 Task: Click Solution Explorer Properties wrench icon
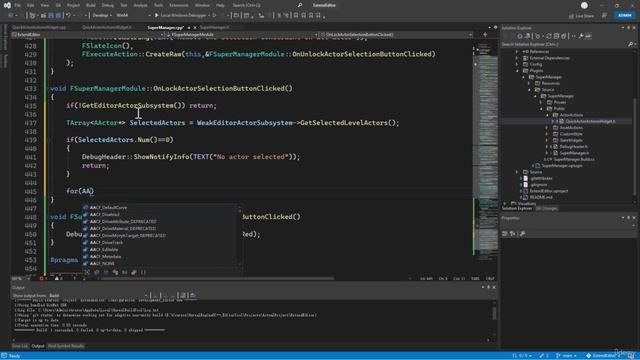(x=581, y=36)
